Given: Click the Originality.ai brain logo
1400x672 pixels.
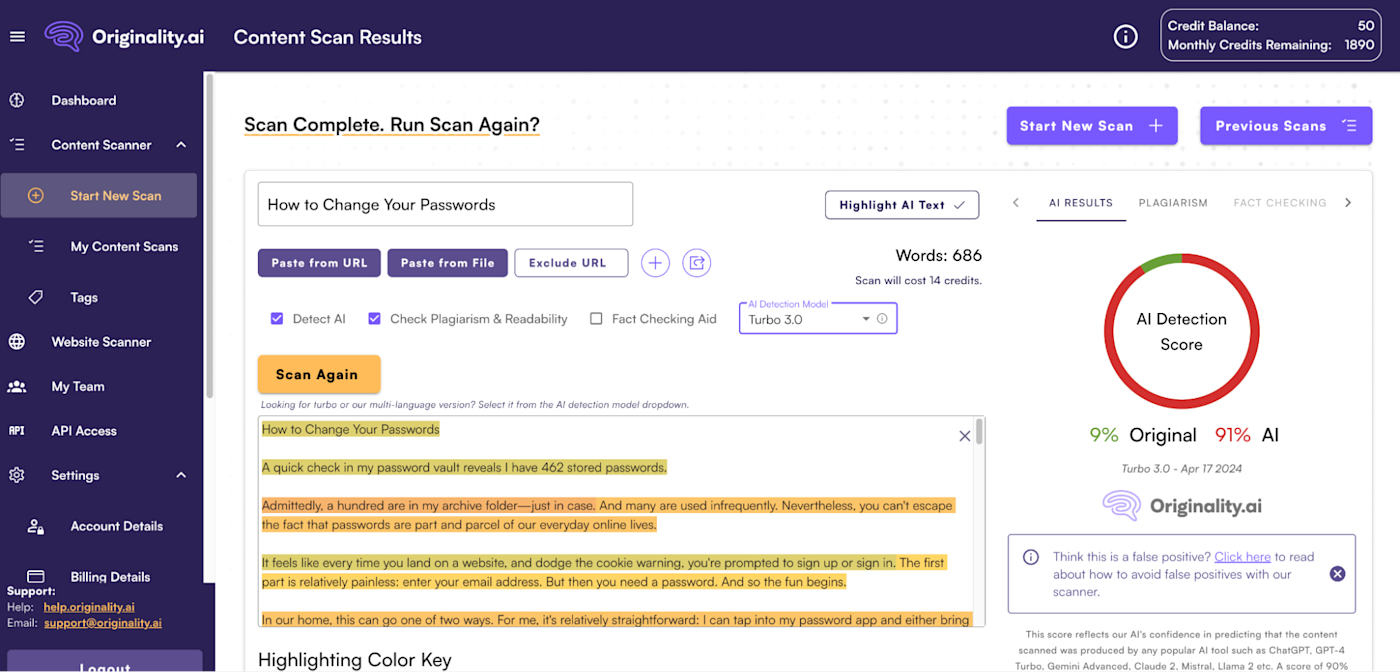Looking at the screenshot, I should pos(62,36).
